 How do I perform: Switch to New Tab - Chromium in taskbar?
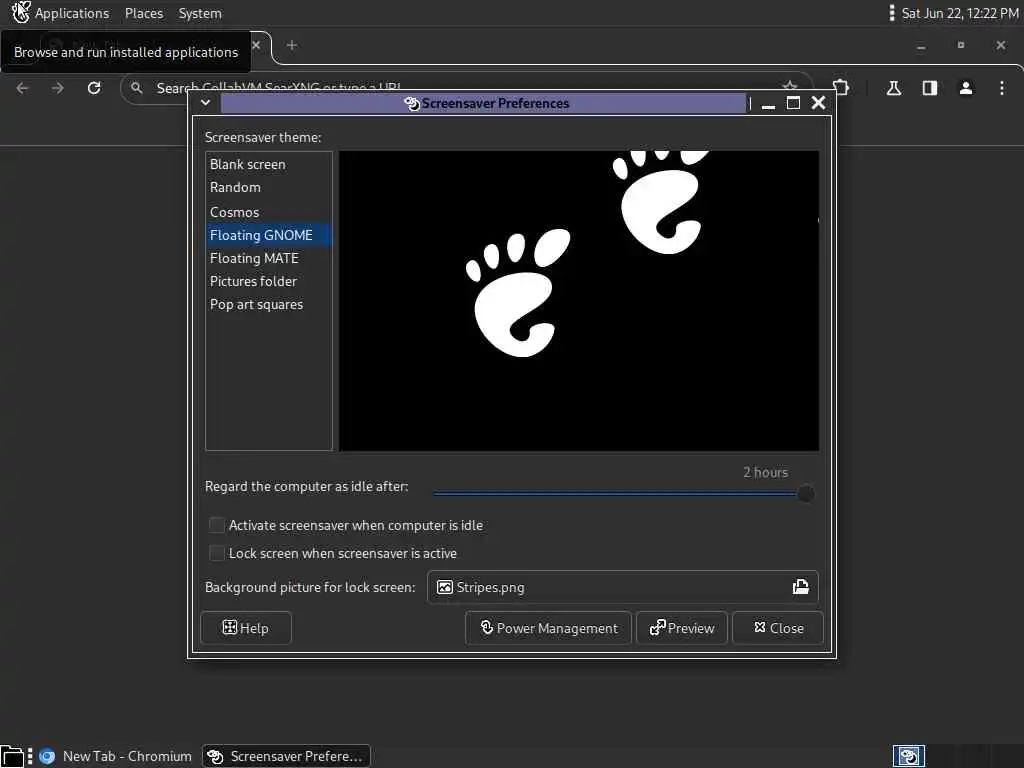(116, 756)
